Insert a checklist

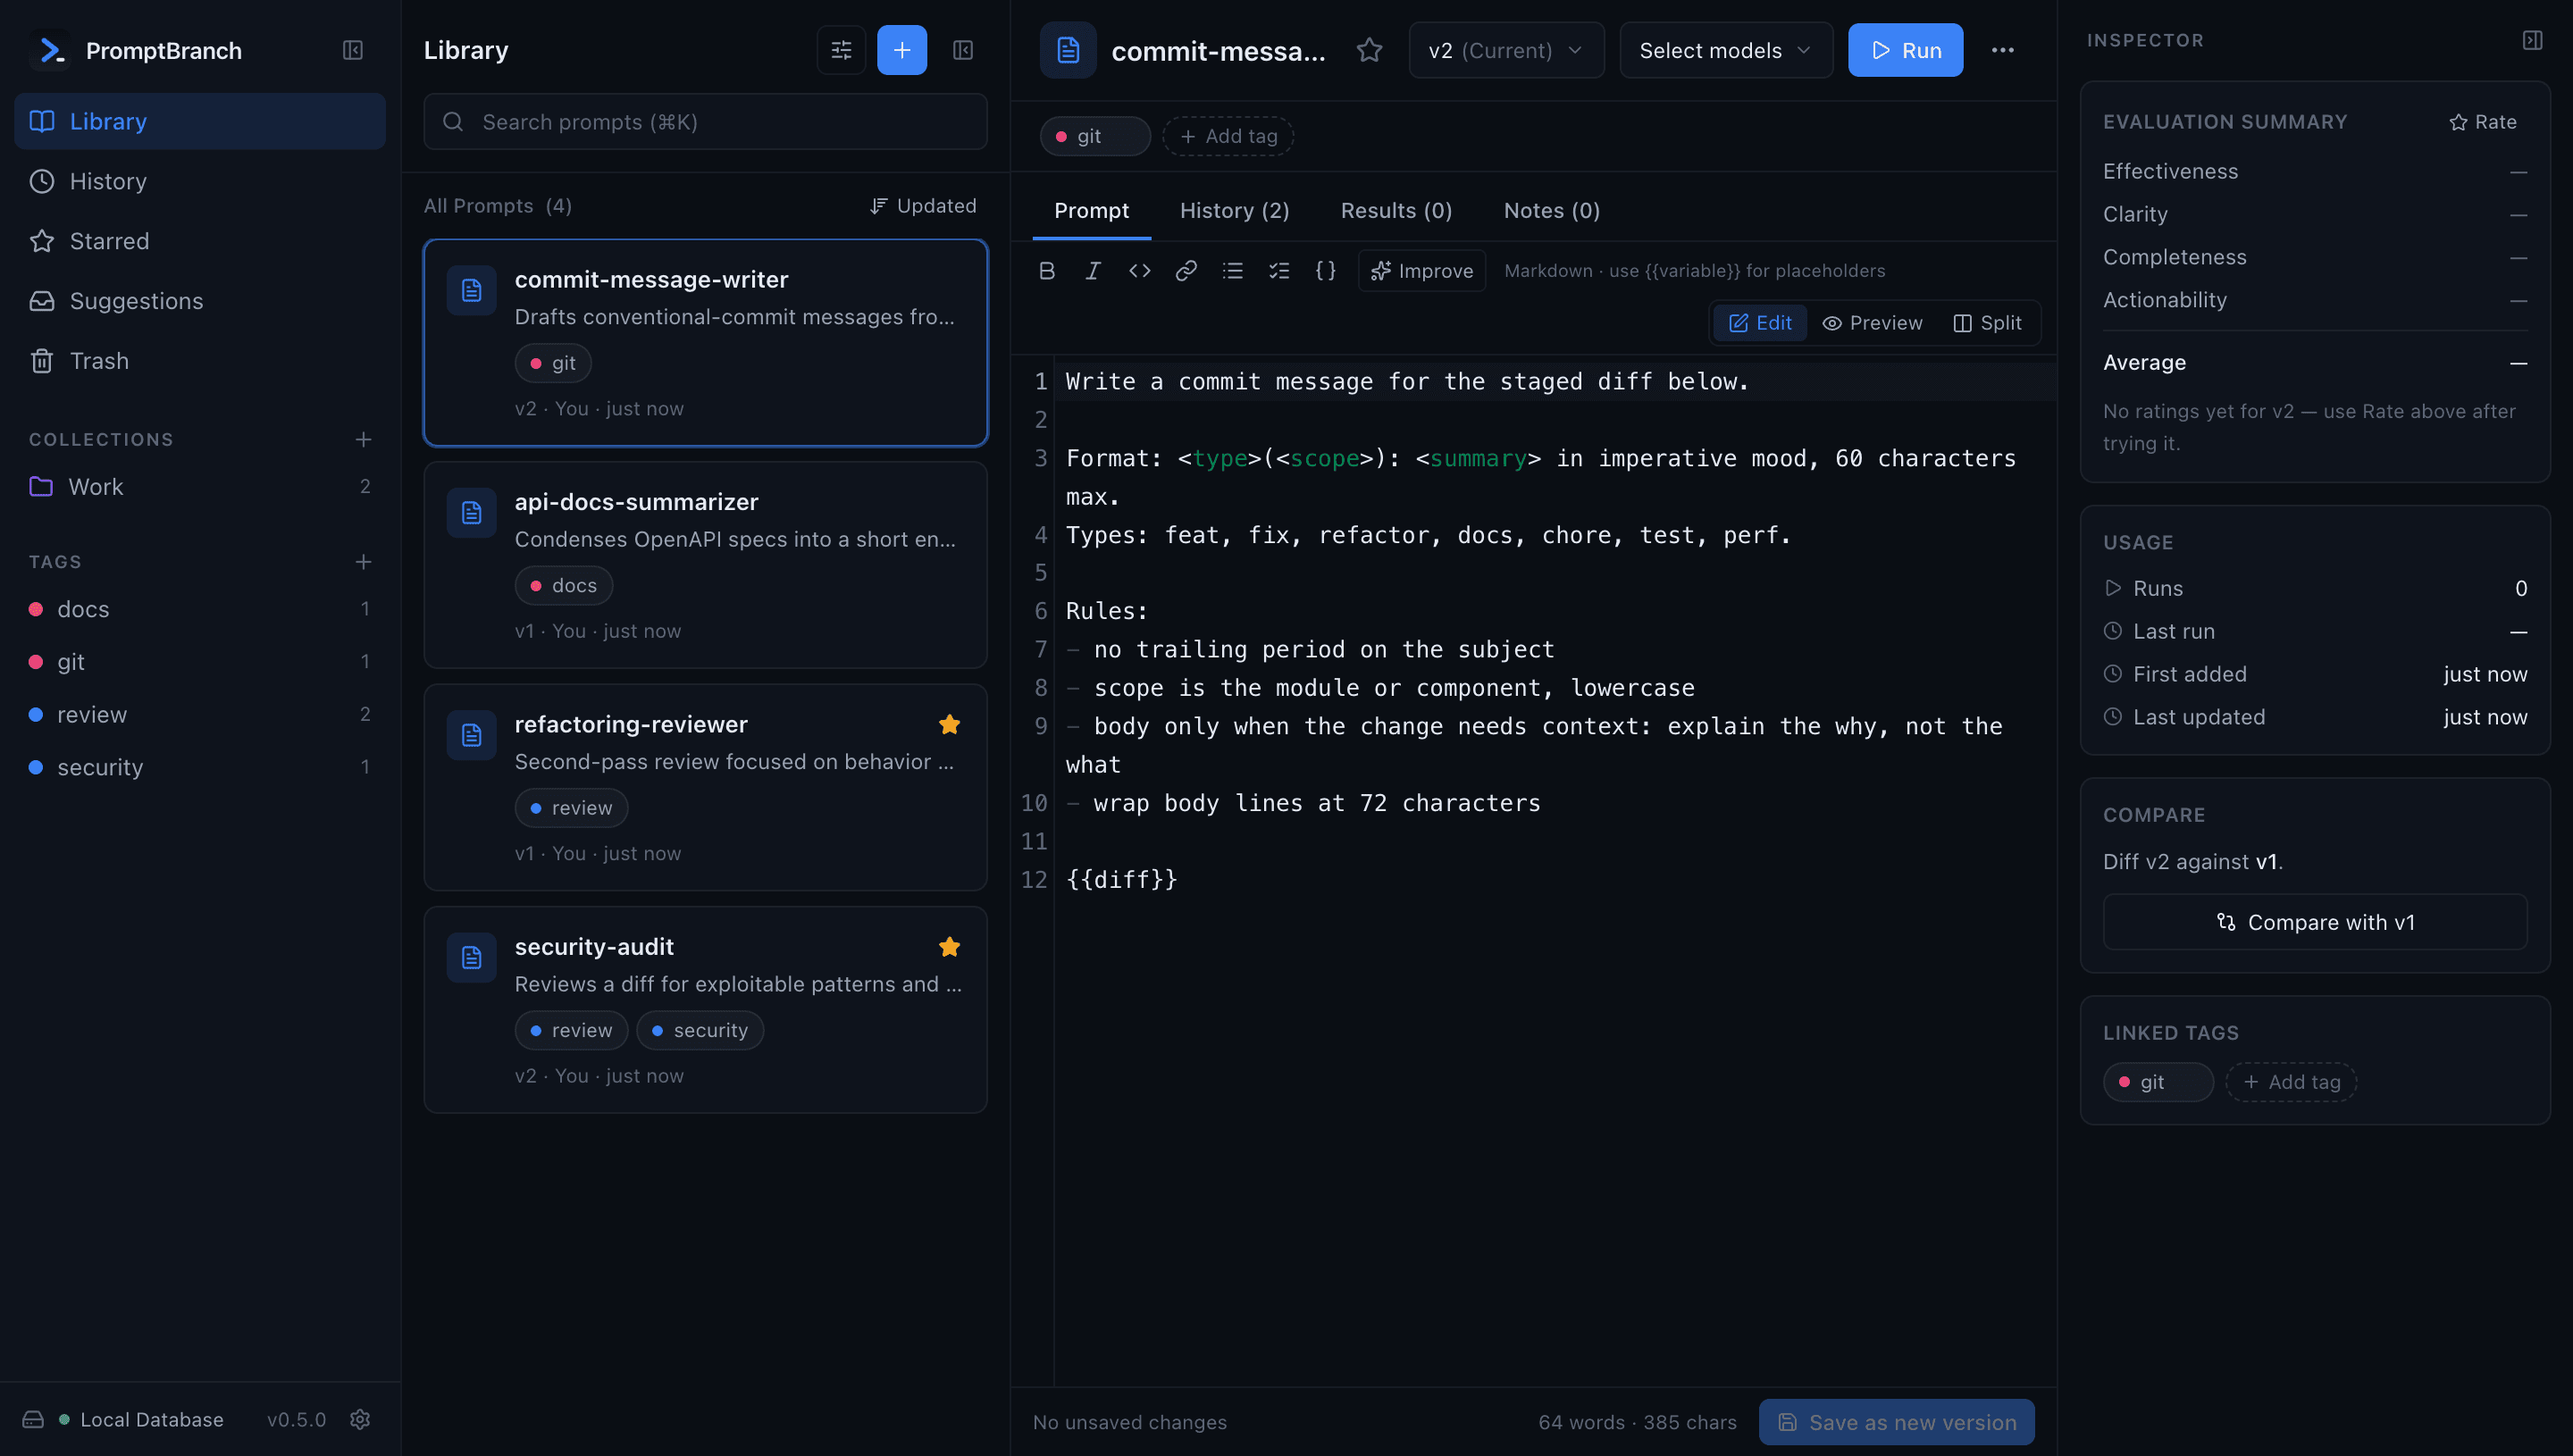tap(1279, 270)
